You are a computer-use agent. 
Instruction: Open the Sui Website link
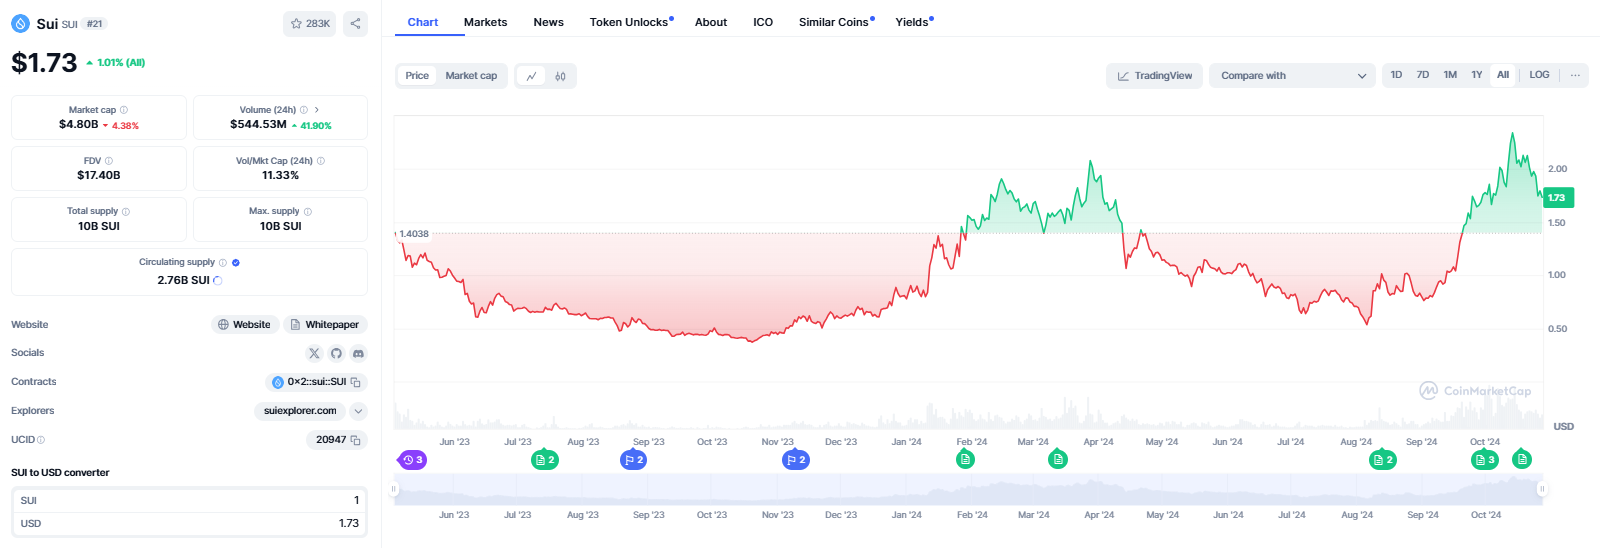245,325
